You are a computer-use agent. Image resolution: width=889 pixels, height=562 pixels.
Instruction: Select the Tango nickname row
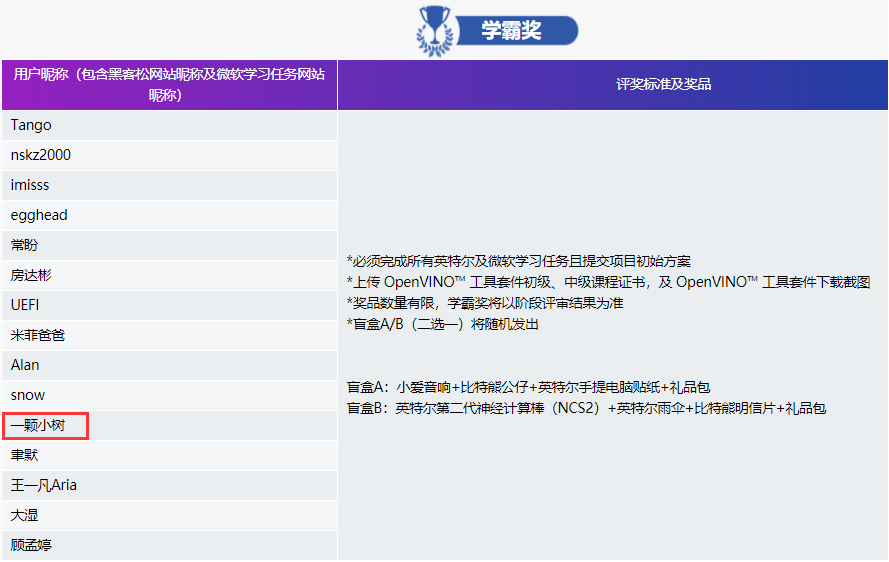[170, 125]
